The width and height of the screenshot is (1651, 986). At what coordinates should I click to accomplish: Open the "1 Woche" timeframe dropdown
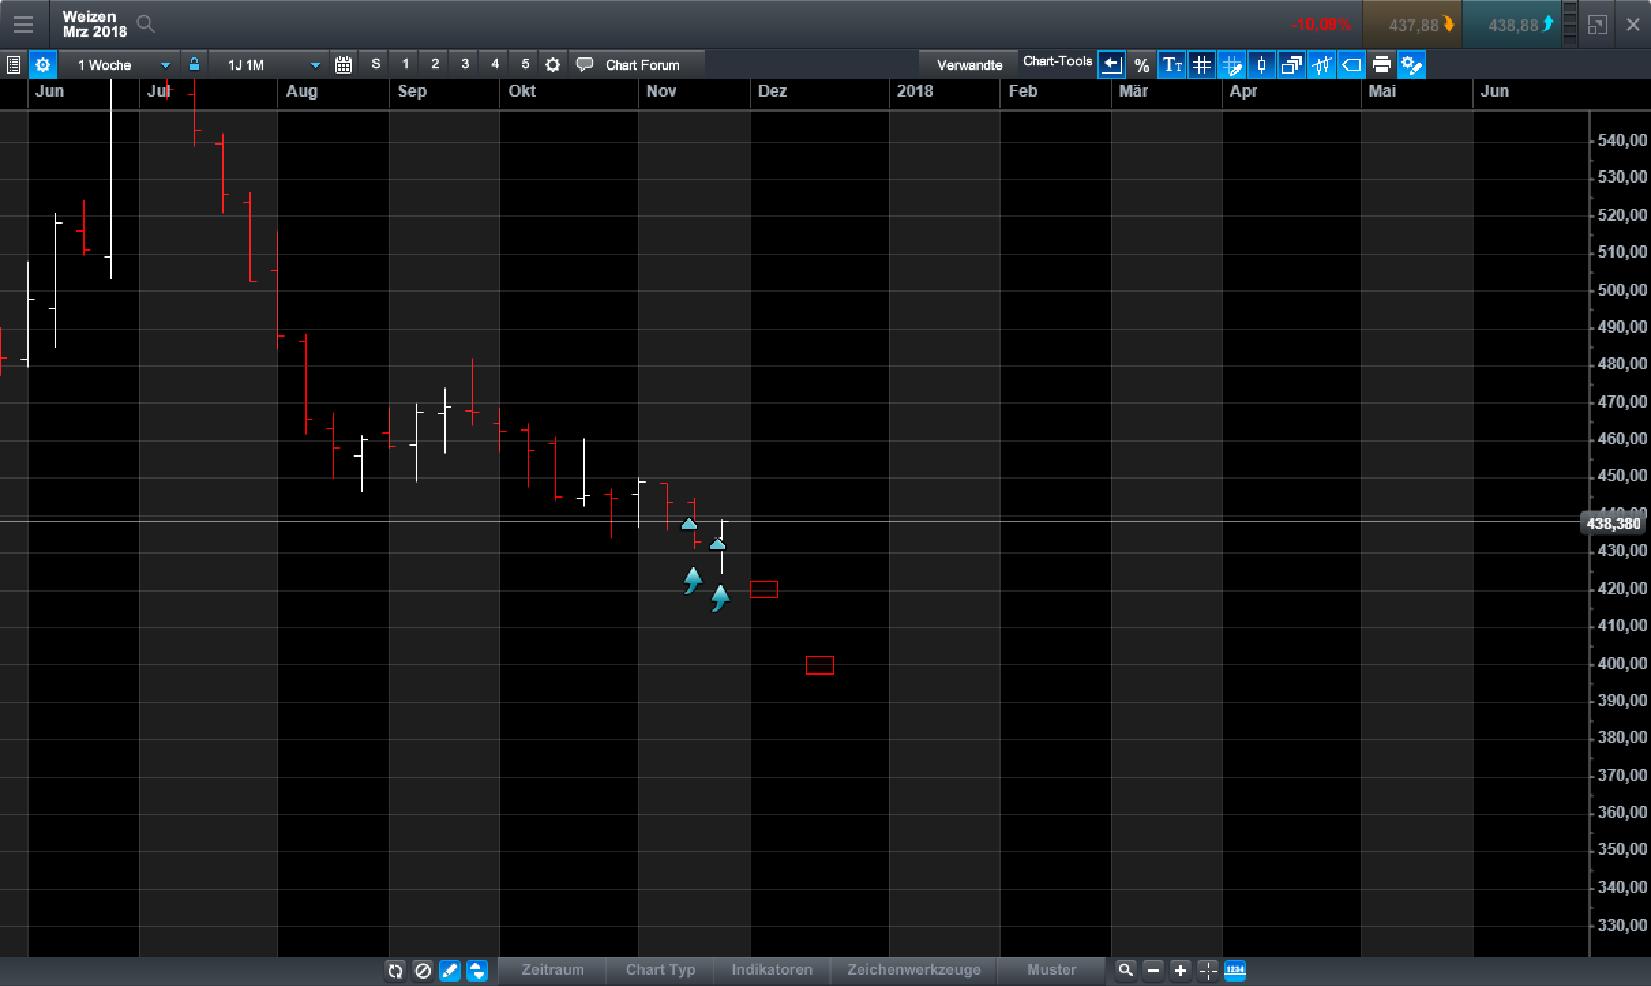tap(120, 63)
